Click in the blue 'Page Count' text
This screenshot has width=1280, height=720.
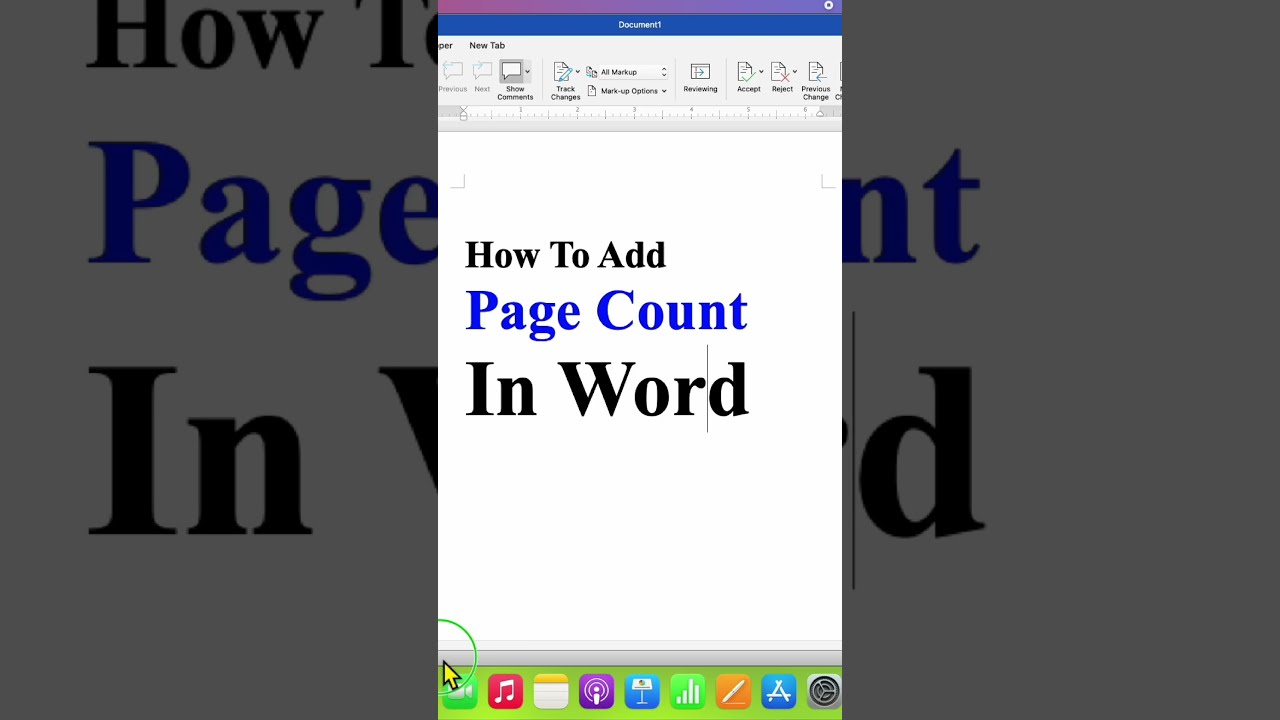click(x=606, y=311)
